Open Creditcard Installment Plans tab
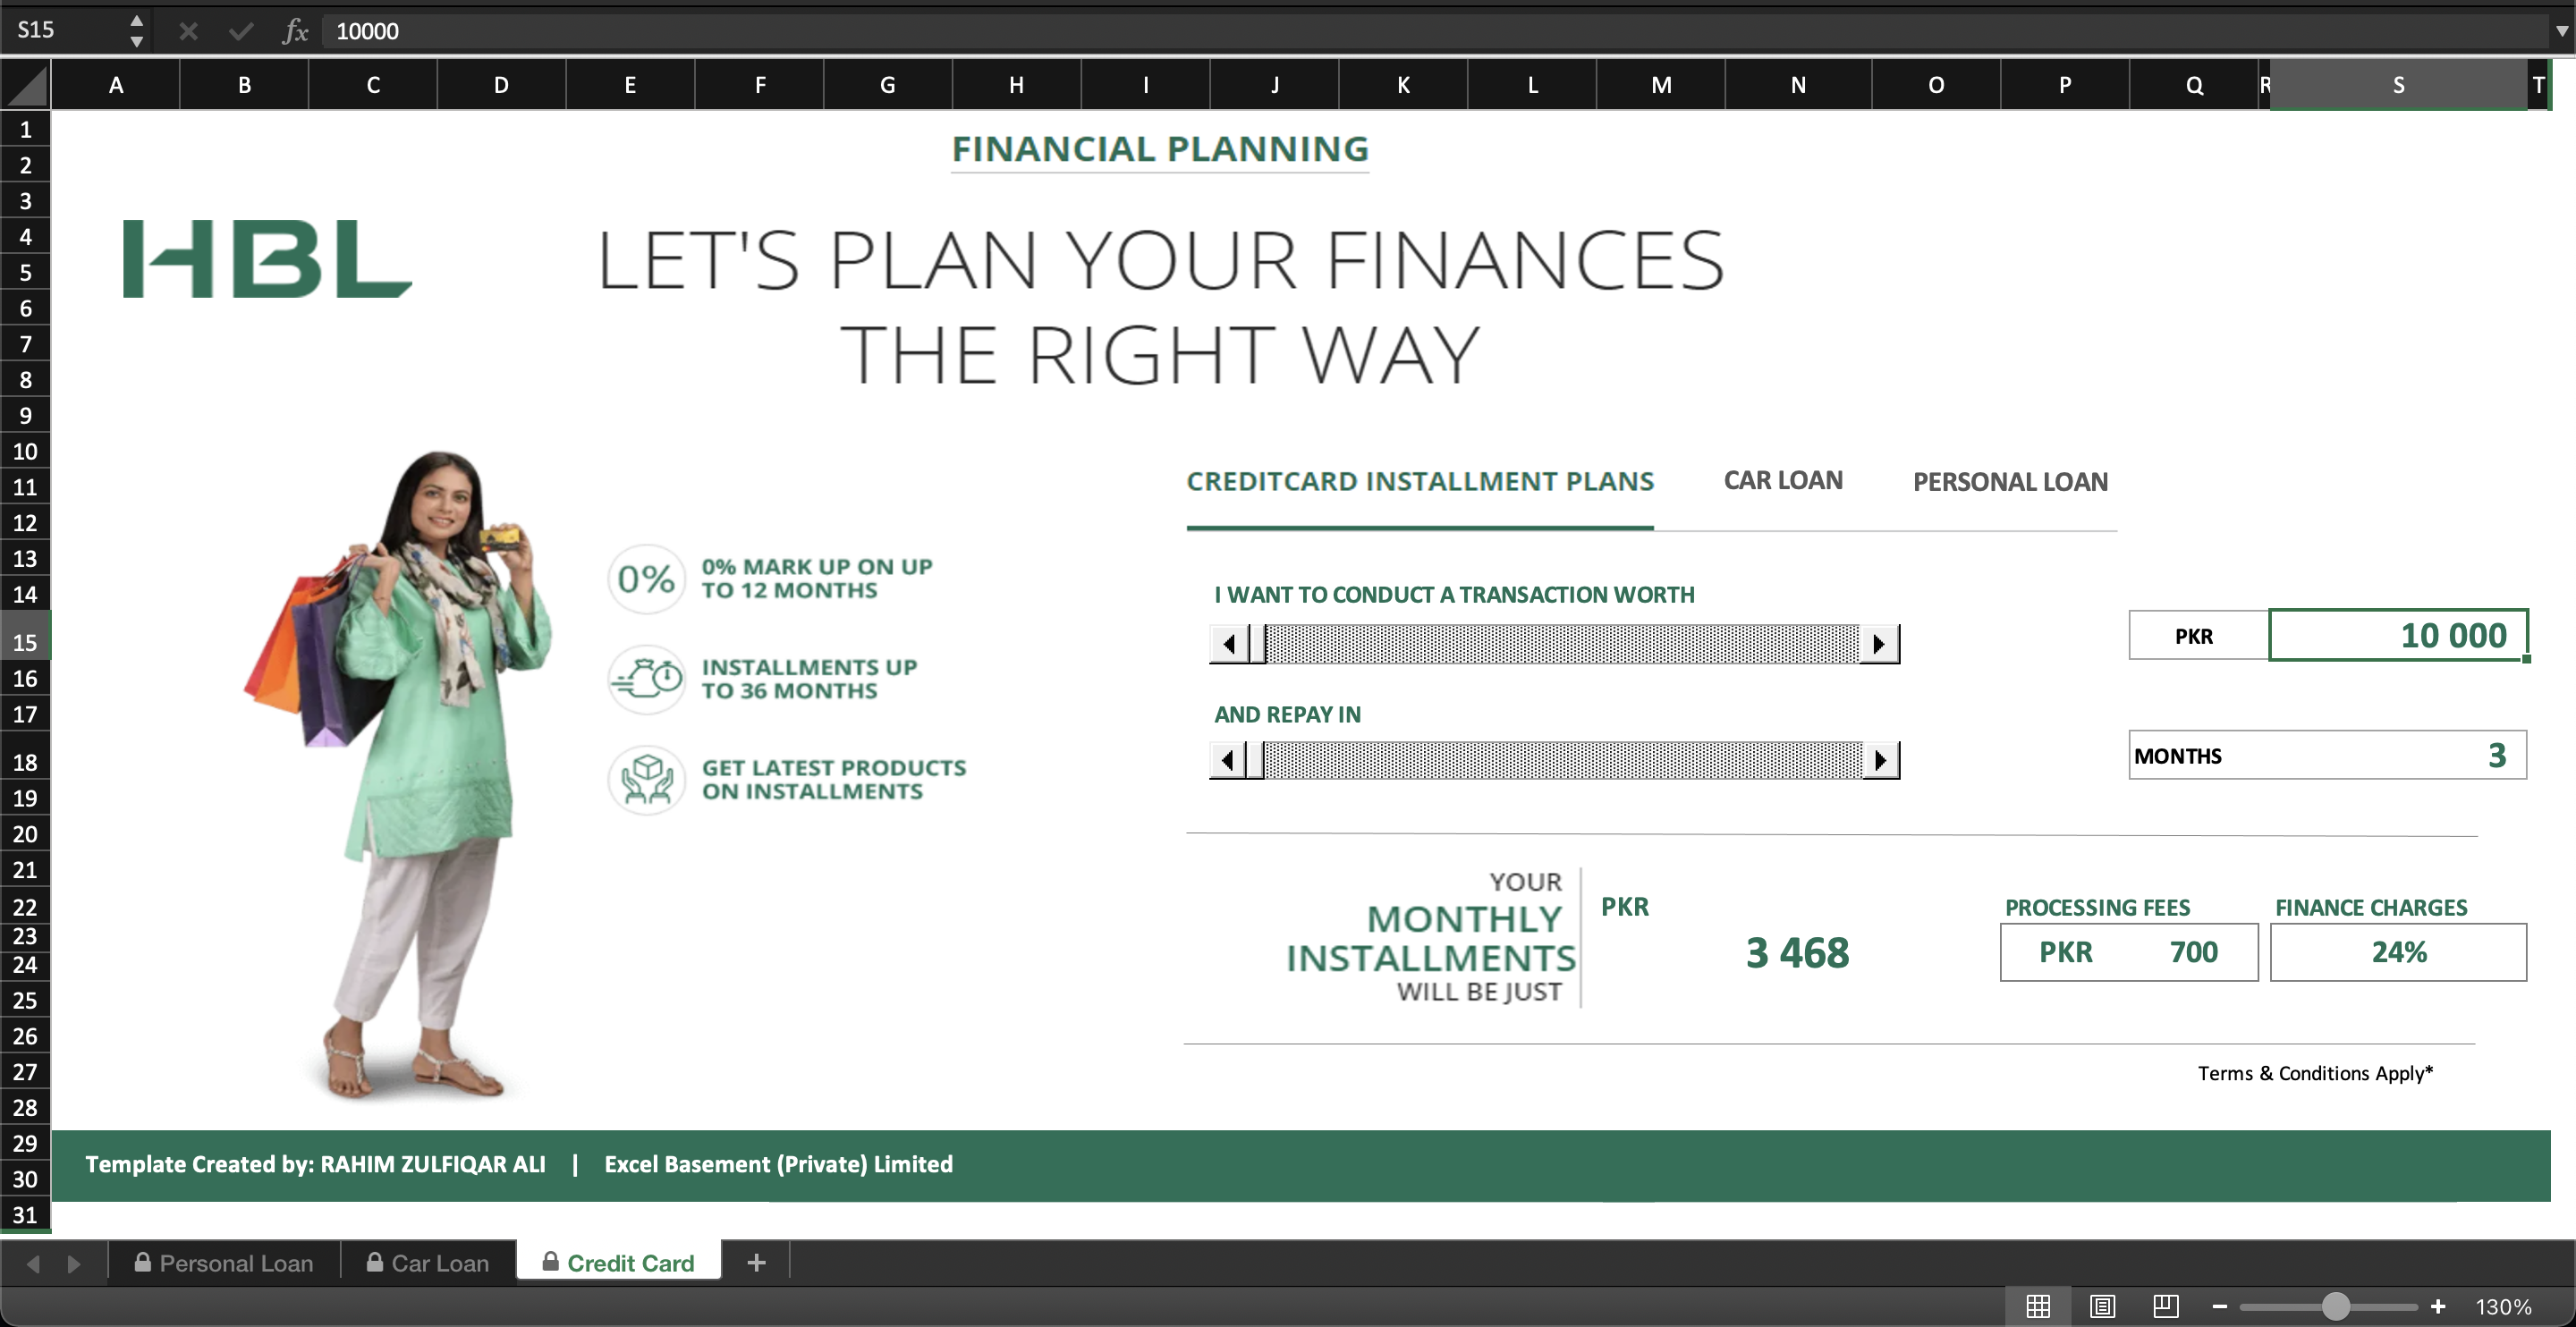Screen dimensions: 2576x1327 click(1419, 481)
